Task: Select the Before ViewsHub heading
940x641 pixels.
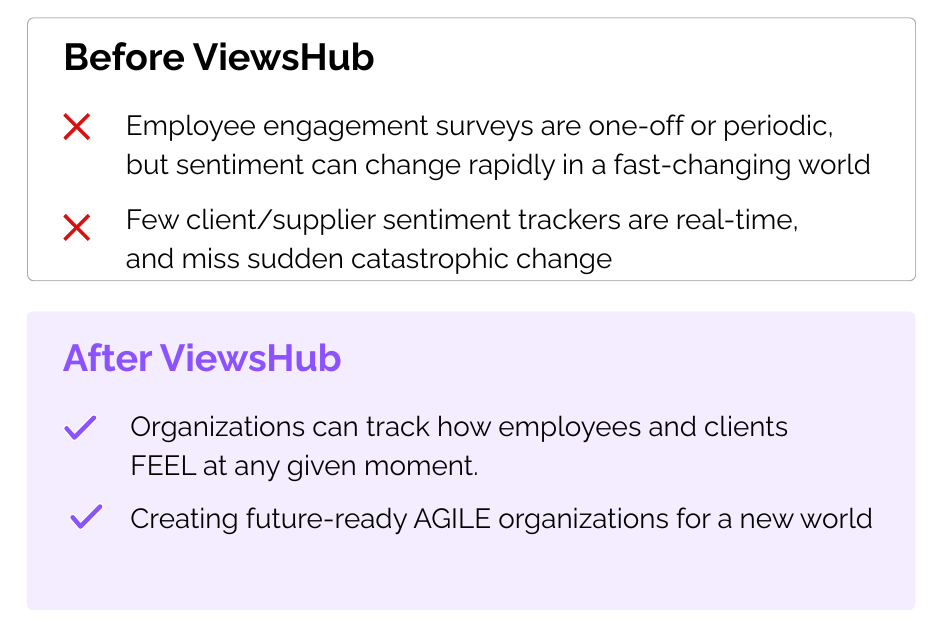Action: click(x=219, y=58)
